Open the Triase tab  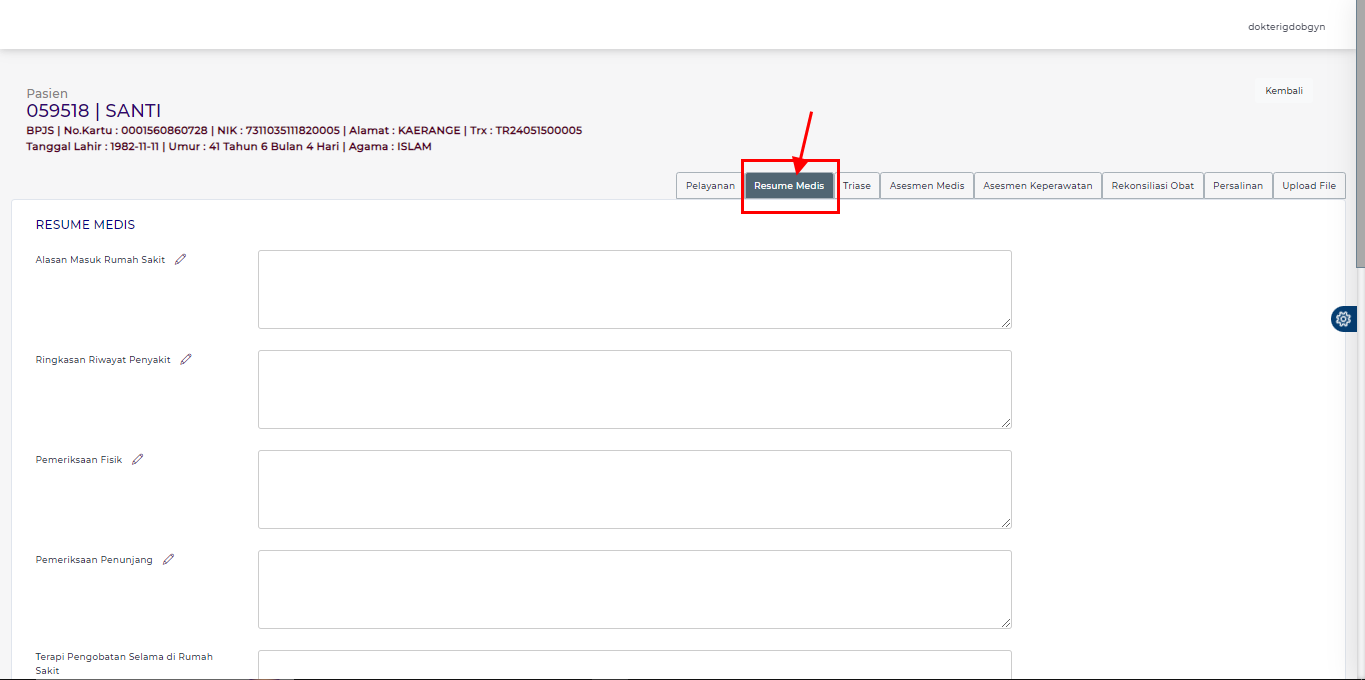[x=857, y=186]
